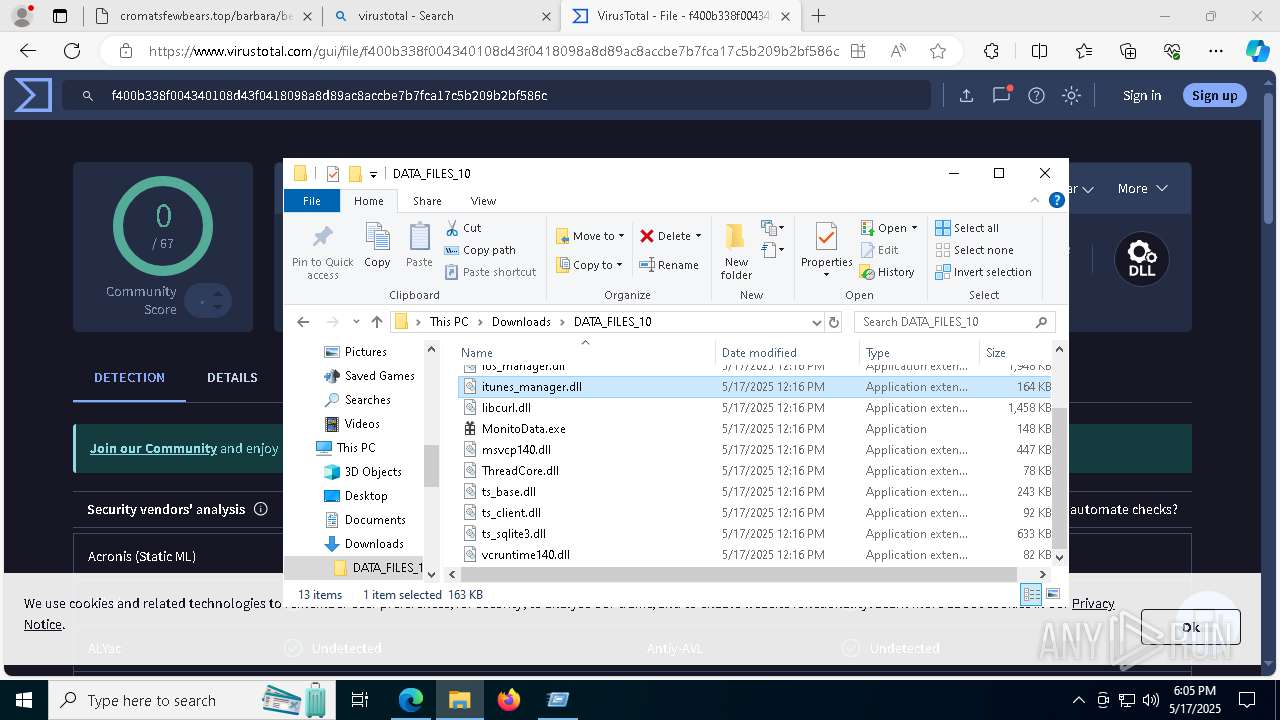This screenshot has height=720, width=1280.
Task: Switch to details view layout
Action: pos(1031,594)
